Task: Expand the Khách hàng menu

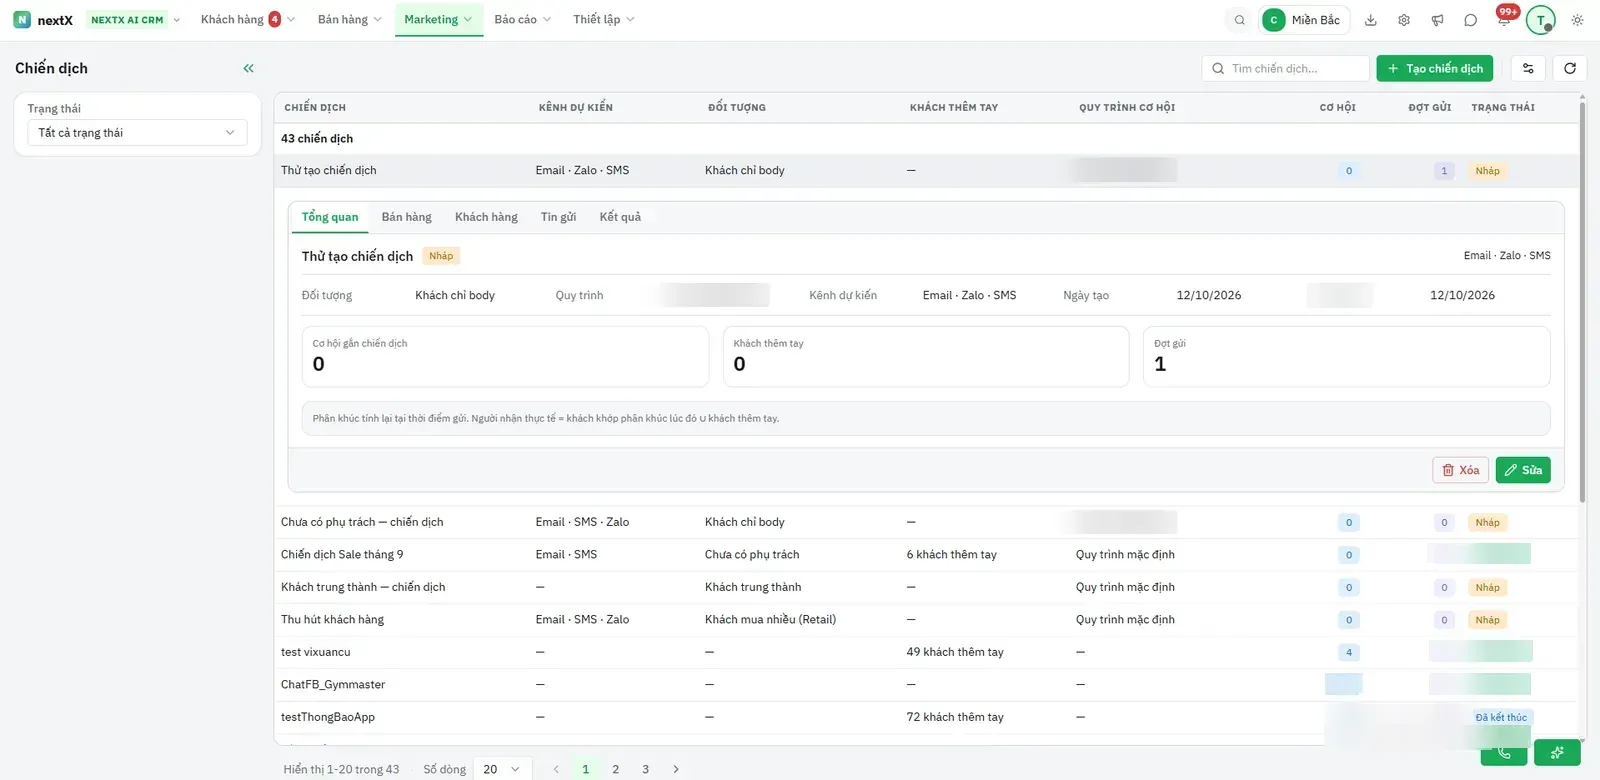Action: [x=247, y=20]
